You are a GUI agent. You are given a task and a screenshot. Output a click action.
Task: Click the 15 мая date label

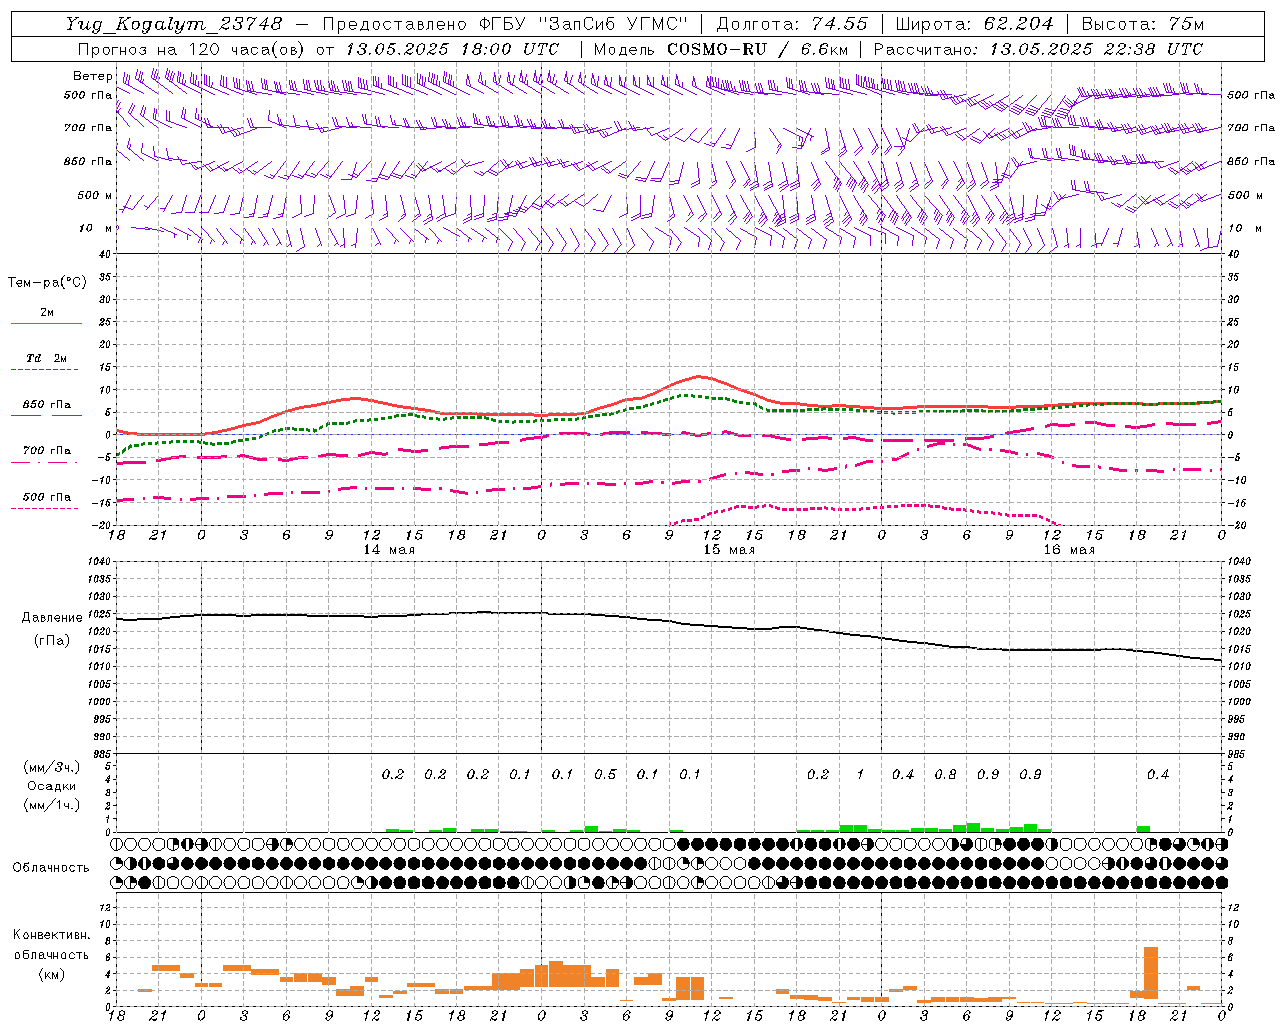[728, 550]
